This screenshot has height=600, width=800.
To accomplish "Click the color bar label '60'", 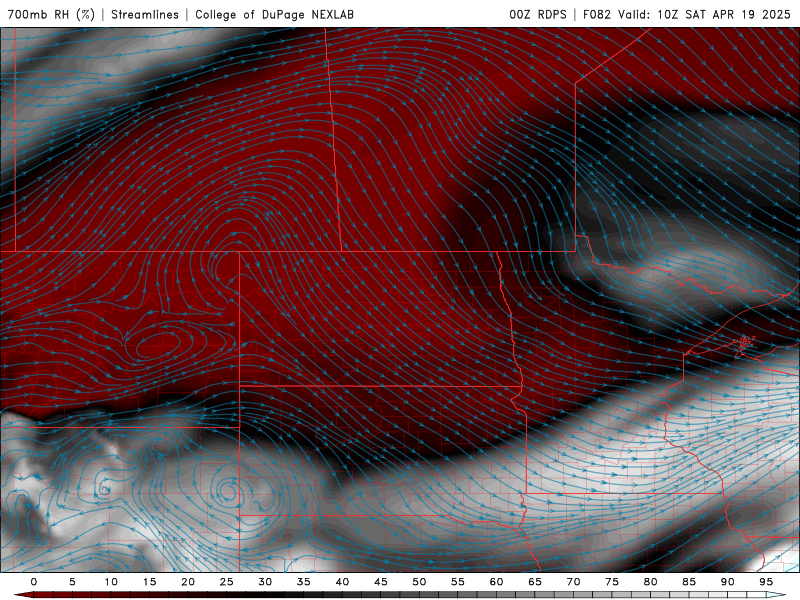I will coord(496,582).
